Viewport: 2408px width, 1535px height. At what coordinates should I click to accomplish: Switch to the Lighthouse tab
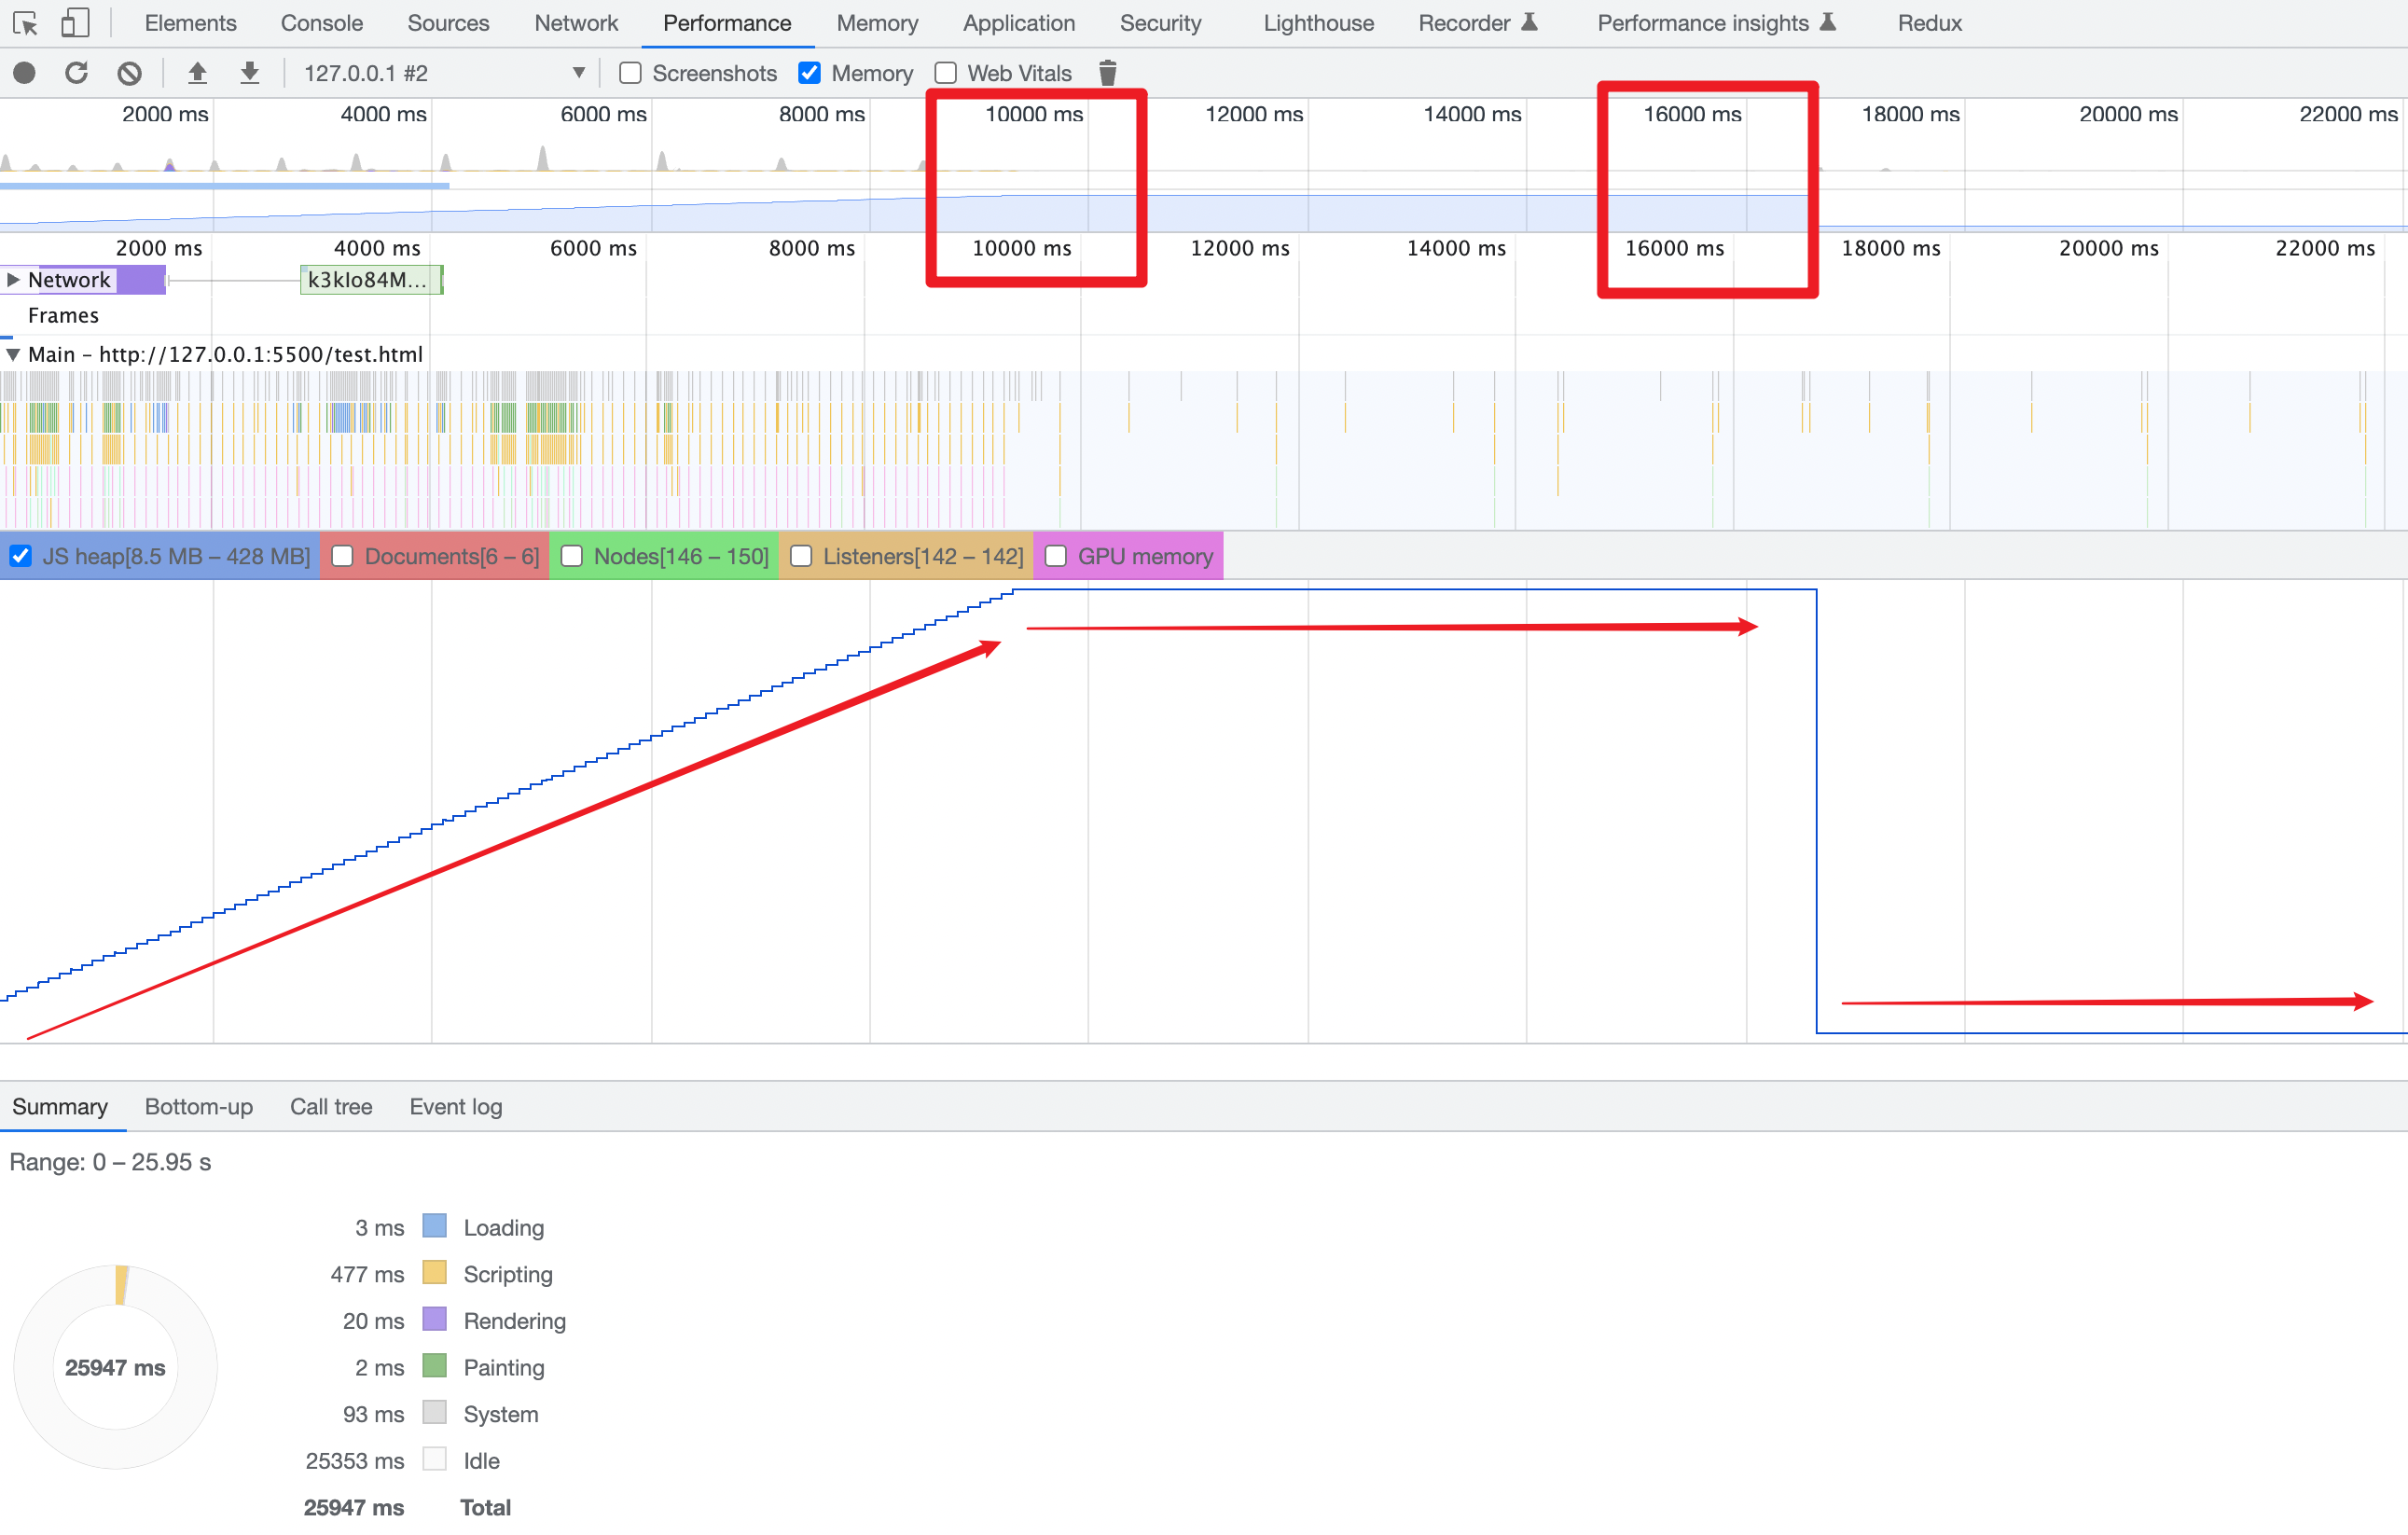pos(1318,23)
